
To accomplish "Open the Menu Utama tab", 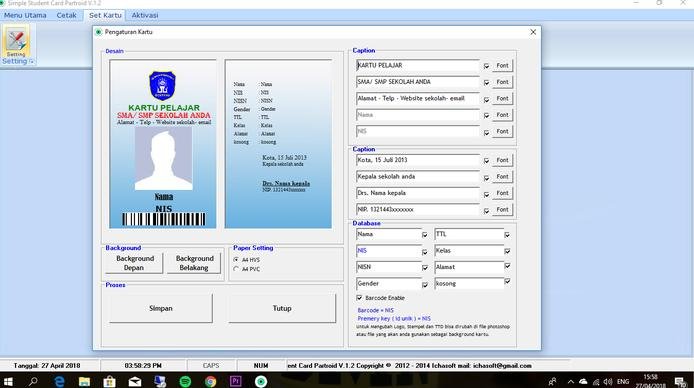I will pyautogui.click(x=25, y=15).
